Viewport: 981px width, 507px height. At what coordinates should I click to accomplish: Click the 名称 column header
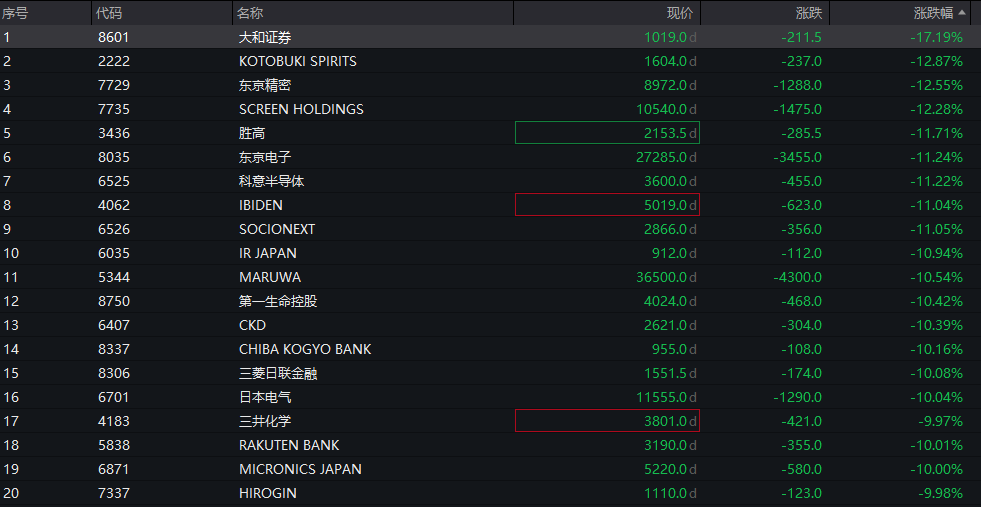coord(250,13)
